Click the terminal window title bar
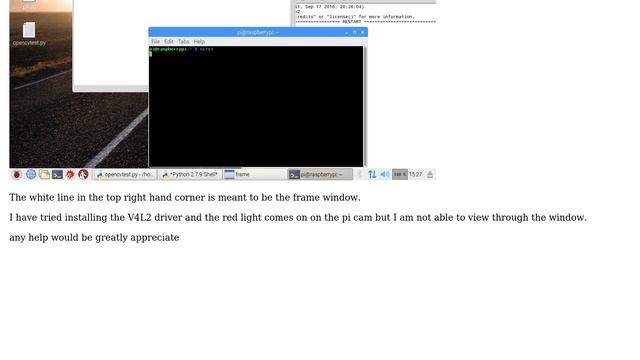 (x=258, y=32)
